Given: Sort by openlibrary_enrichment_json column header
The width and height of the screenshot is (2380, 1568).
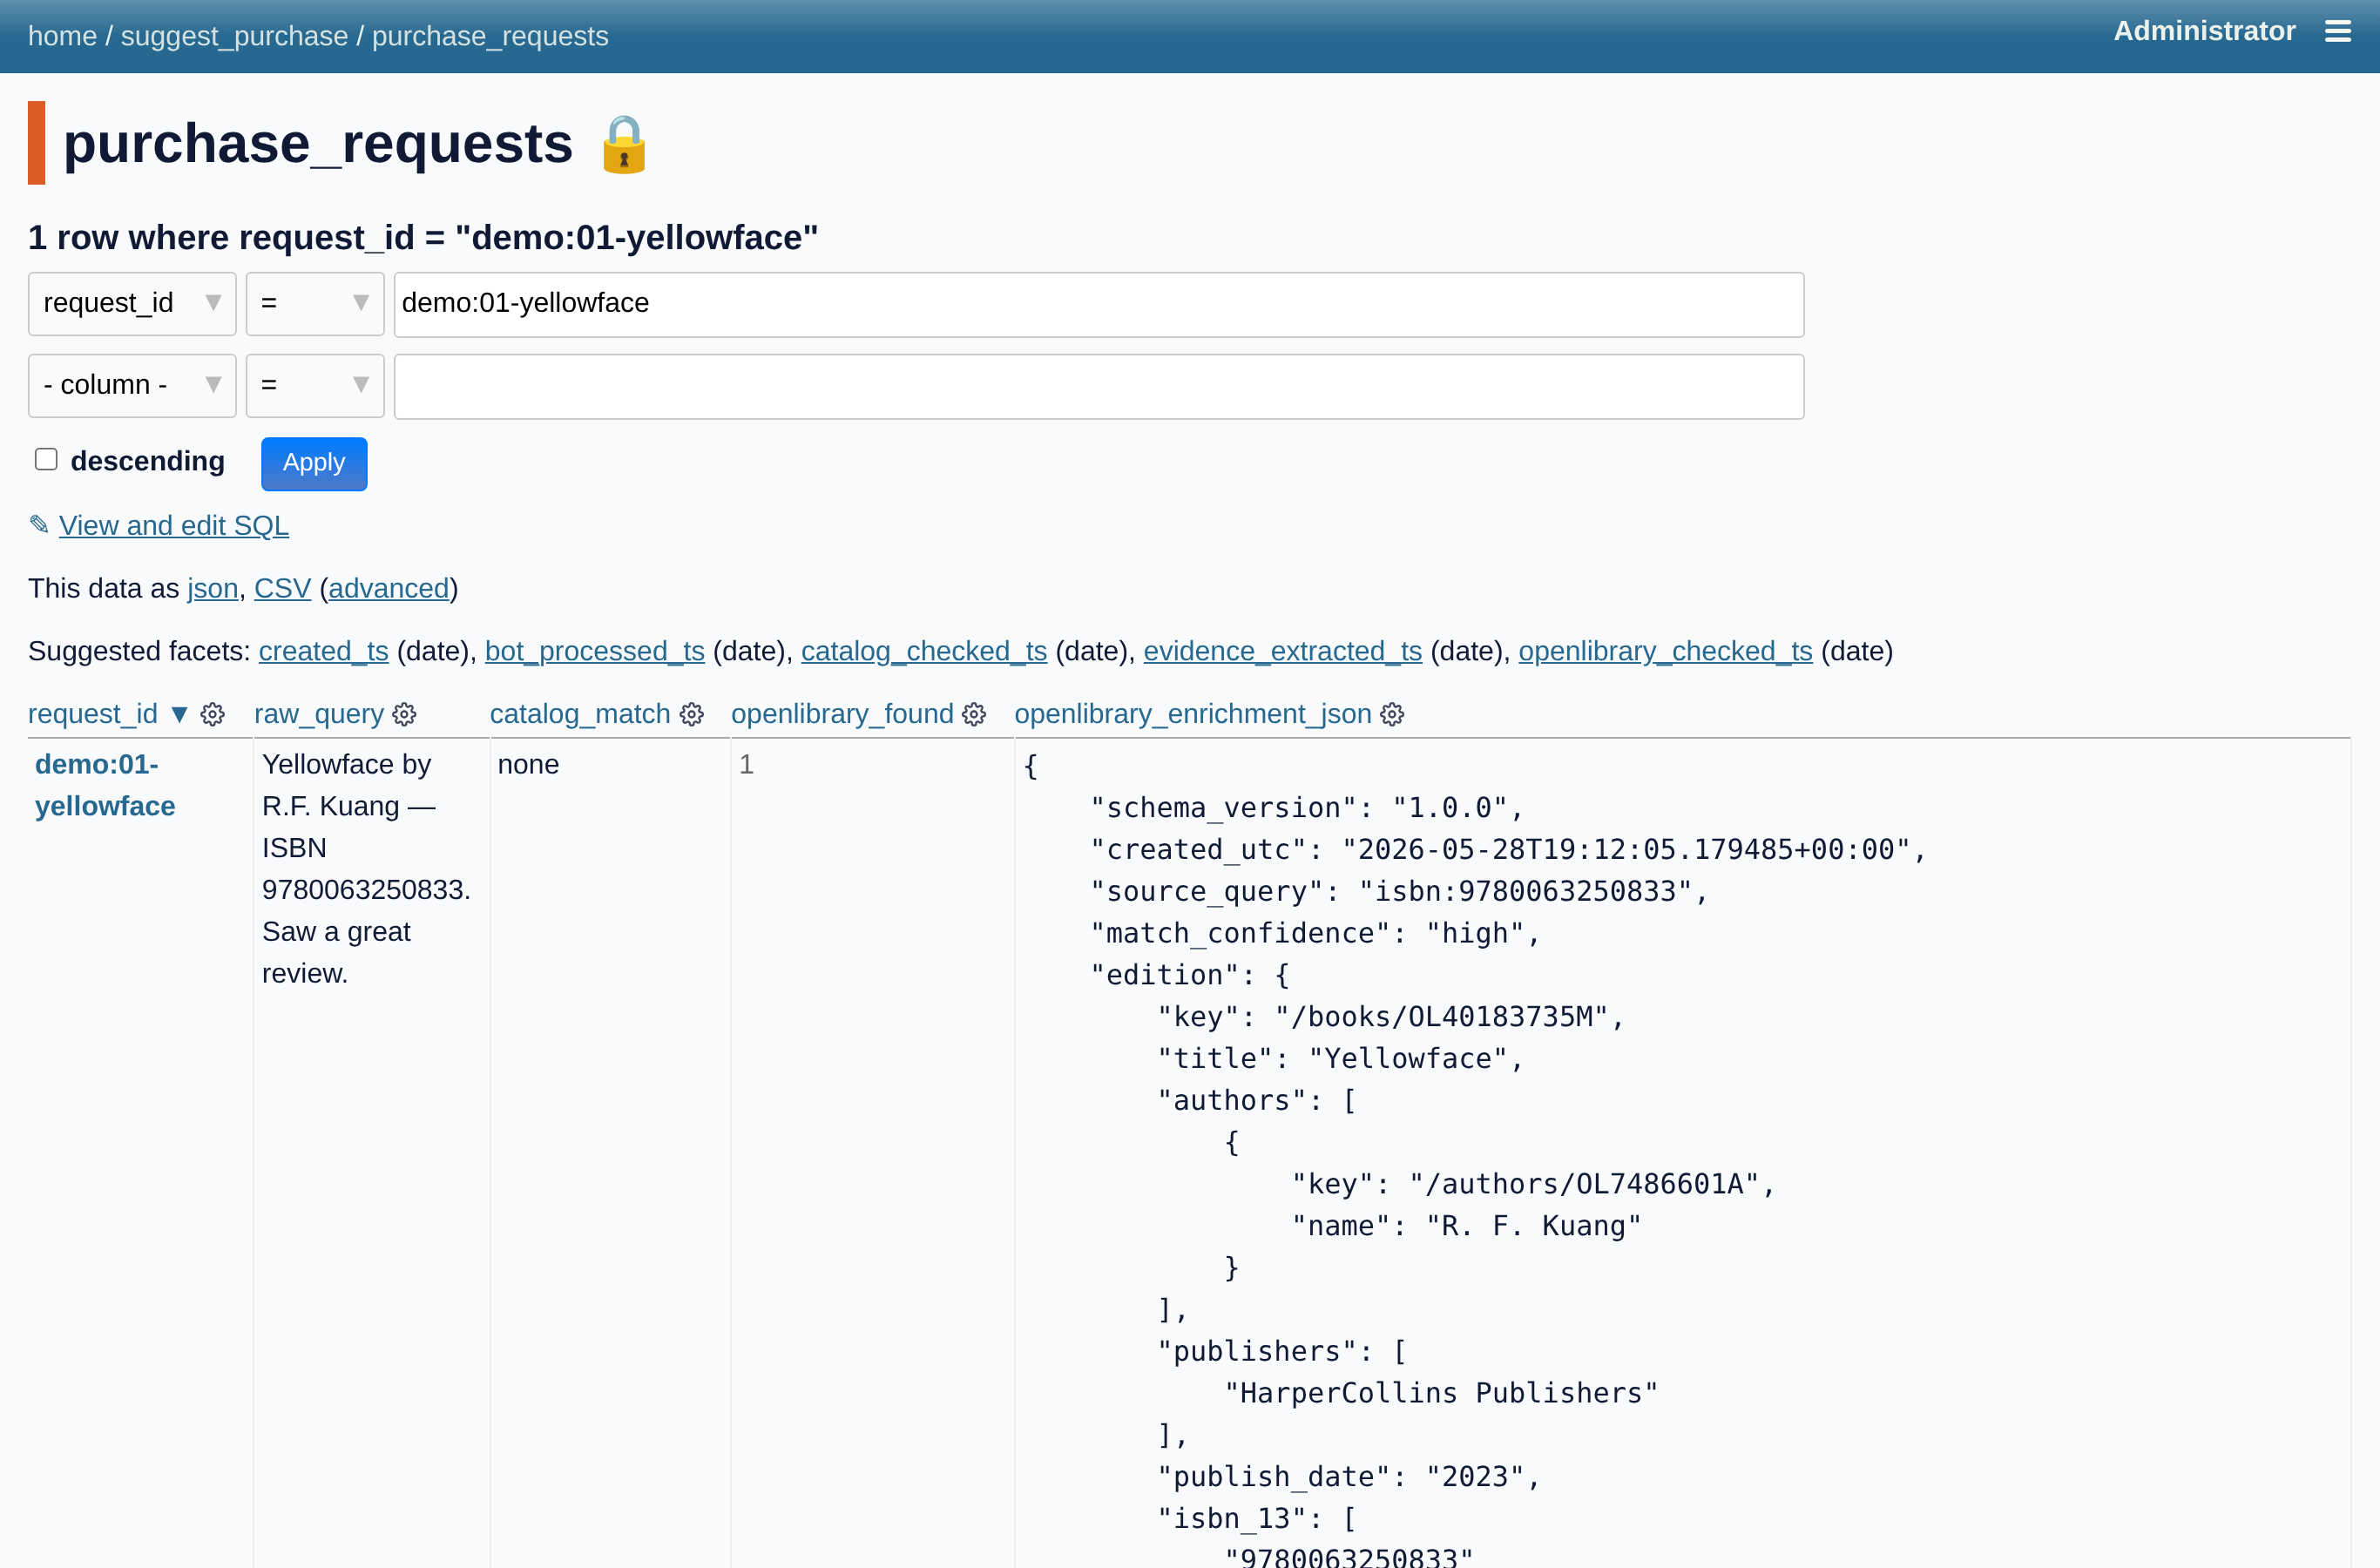Looking at the screenshot, I should [x=1193, y=714].
